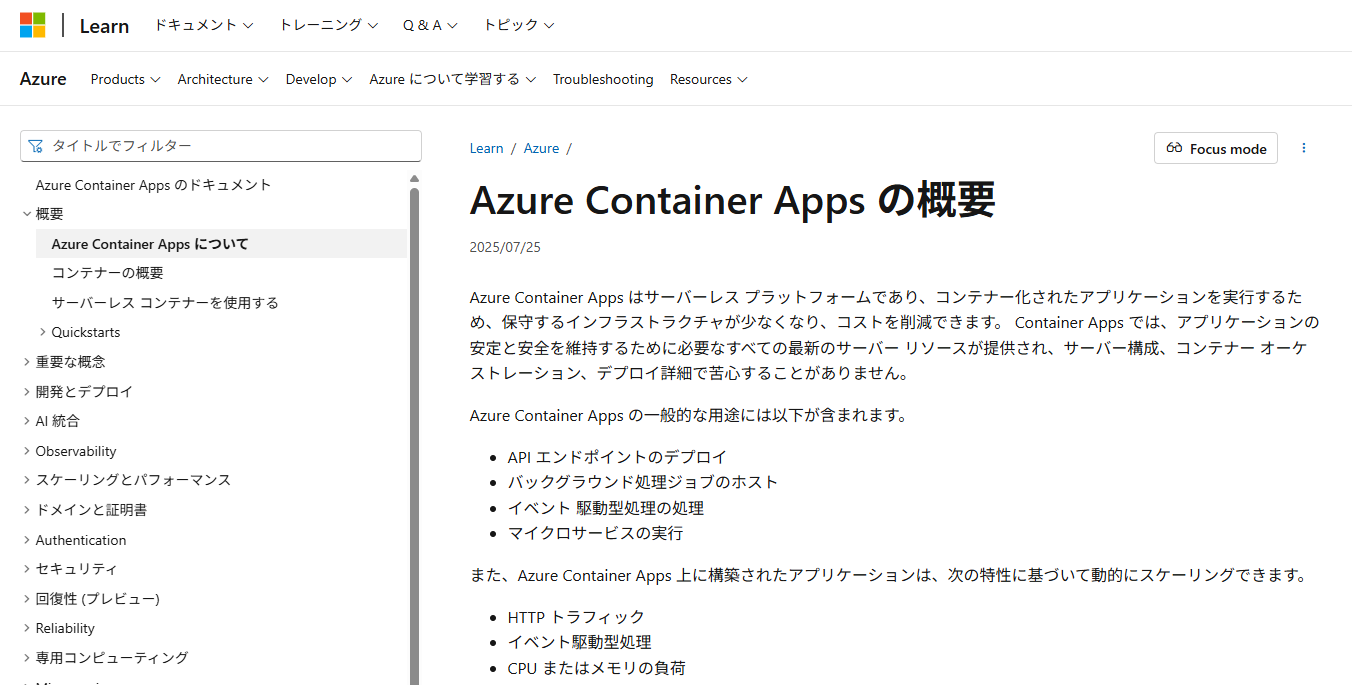Click the Learn breadcrumb link

click(x=486, y=148)
